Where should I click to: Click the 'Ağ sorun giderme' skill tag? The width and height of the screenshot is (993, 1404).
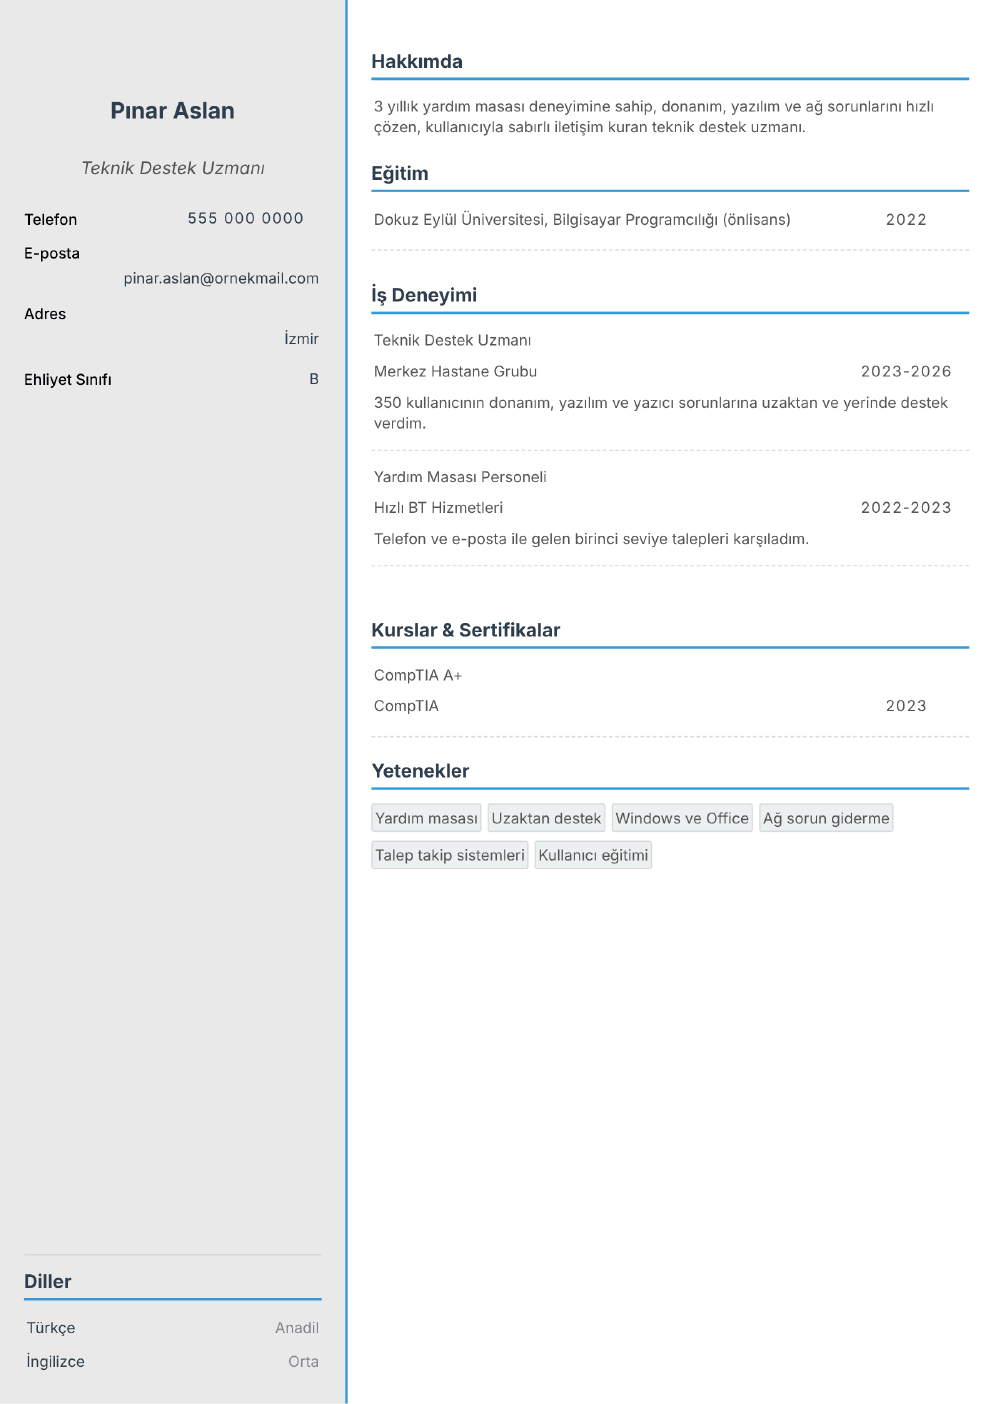pyautogui.click(x=826, y=818)
